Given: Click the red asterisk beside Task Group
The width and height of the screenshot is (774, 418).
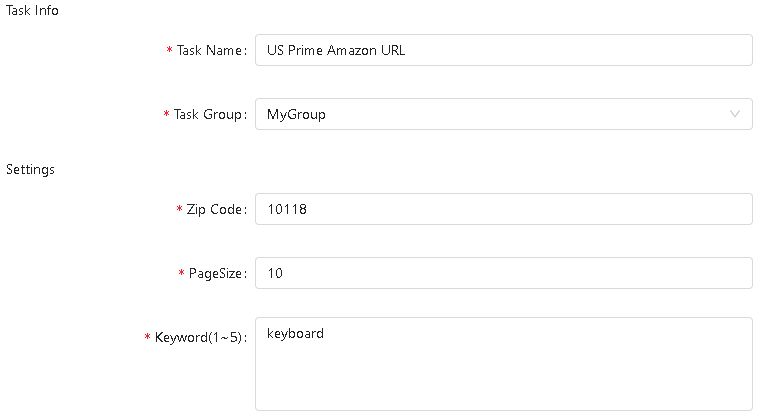Looking at the screenshot, I should (x=165, y=115).
